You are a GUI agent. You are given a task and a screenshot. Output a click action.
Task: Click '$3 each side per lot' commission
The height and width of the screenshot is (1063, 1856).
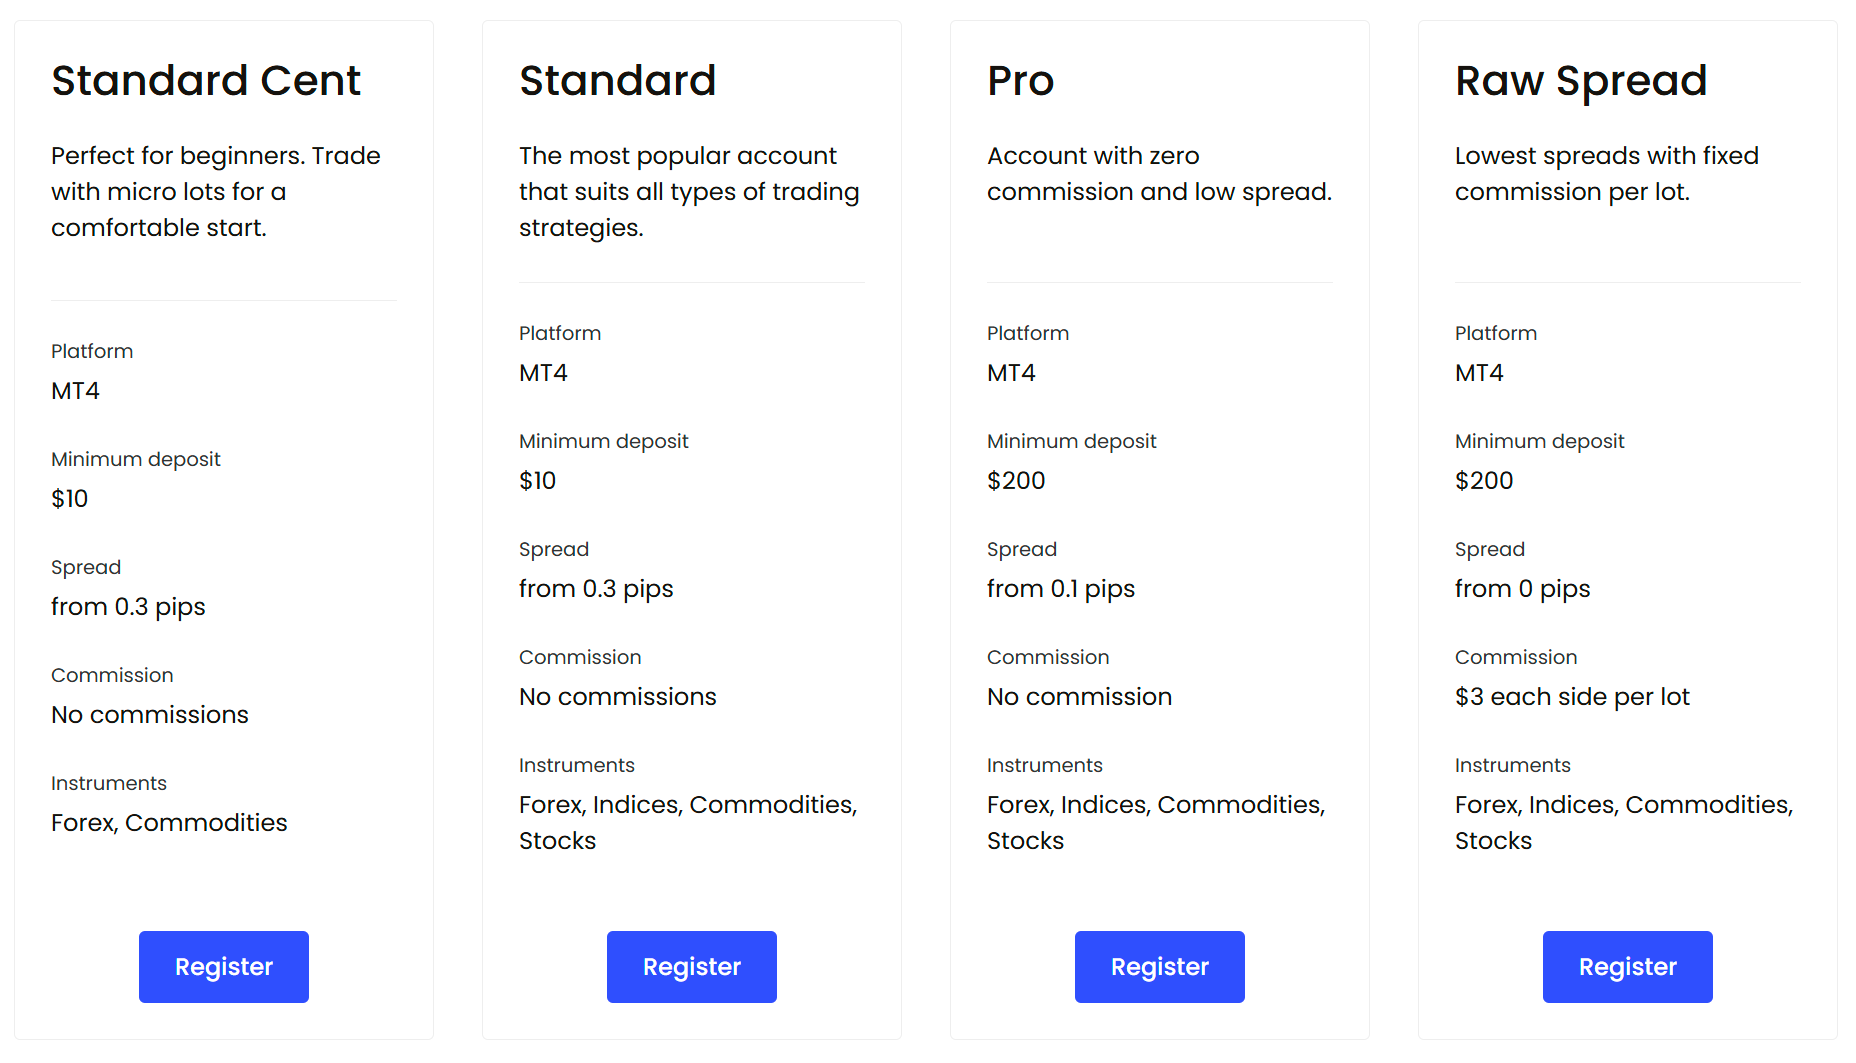[x=1572, y=697]
